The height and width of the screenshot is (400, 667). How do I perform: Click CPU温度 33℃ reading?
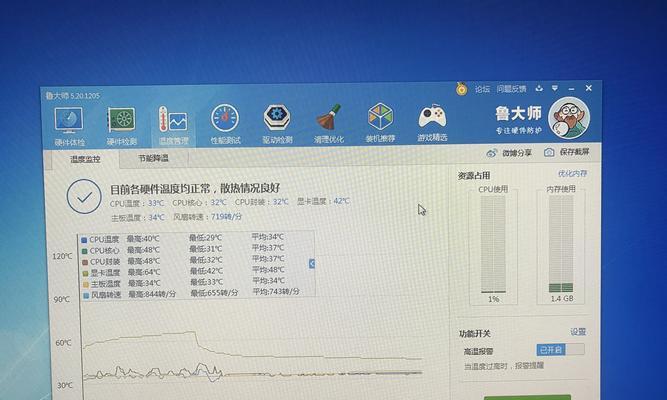(137, 203)
